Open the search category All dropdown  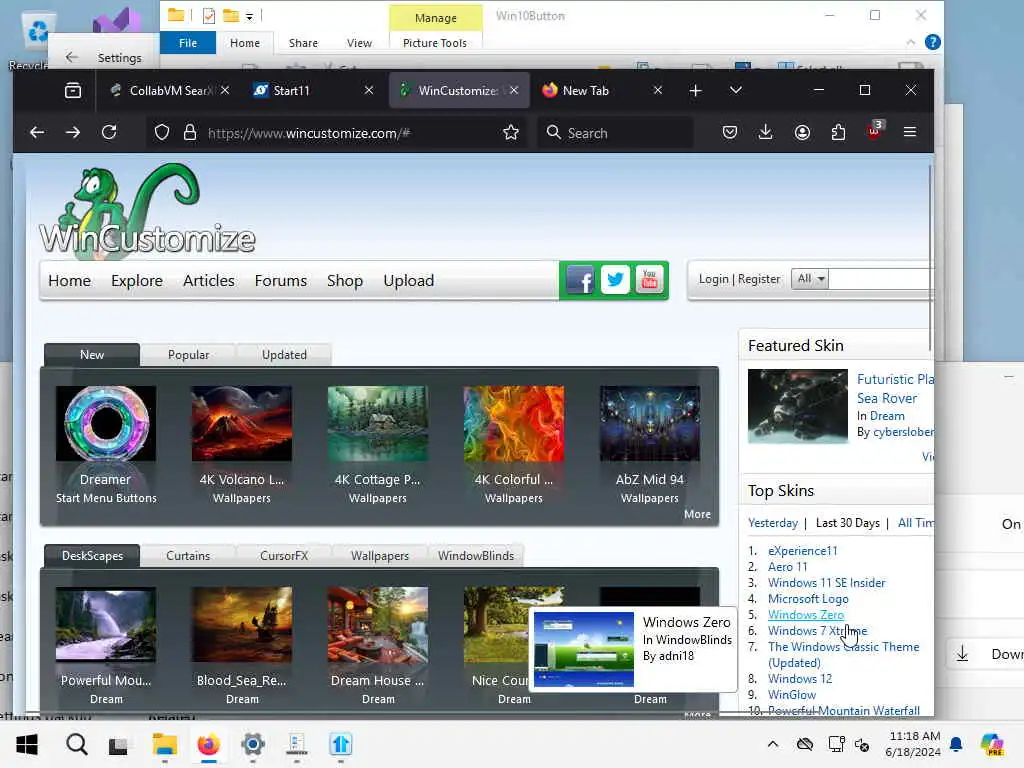tap(810, 279)
